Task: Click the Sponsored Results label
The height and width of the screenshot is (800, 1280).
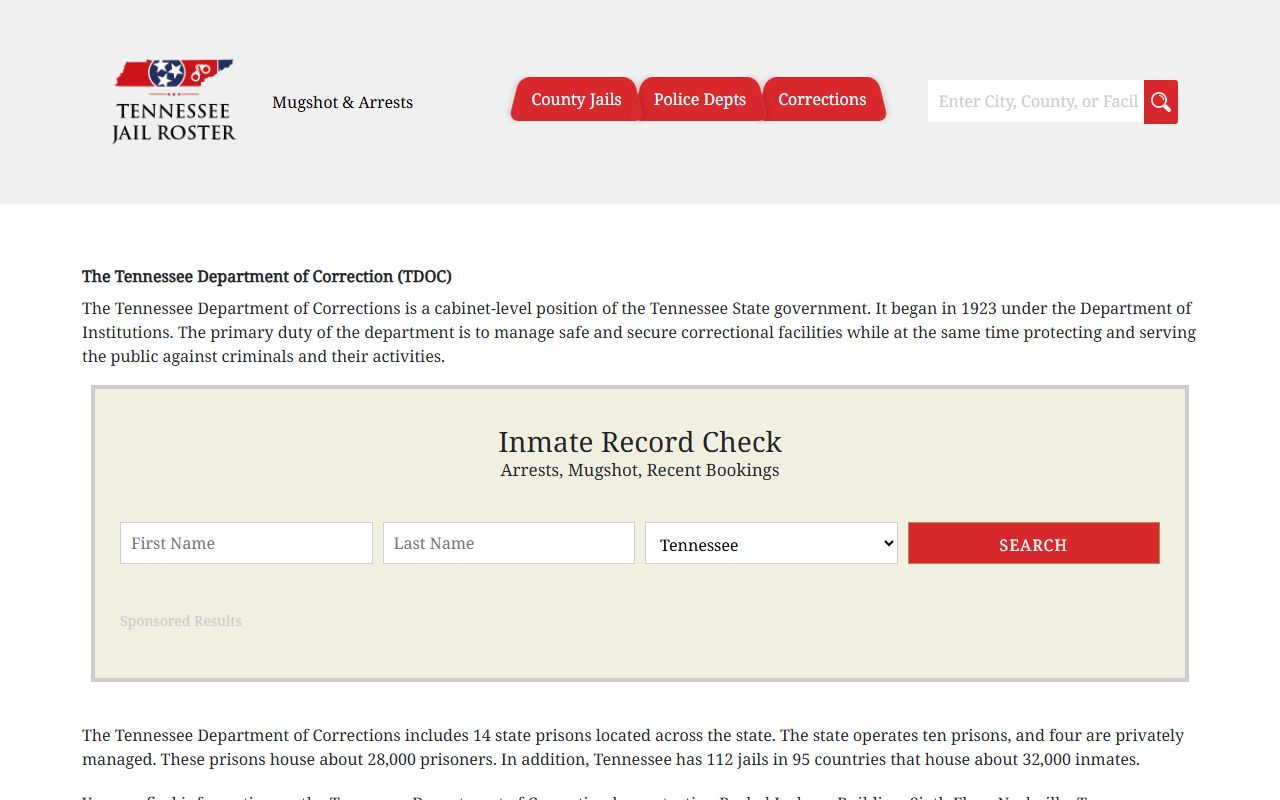Action: 181,621
